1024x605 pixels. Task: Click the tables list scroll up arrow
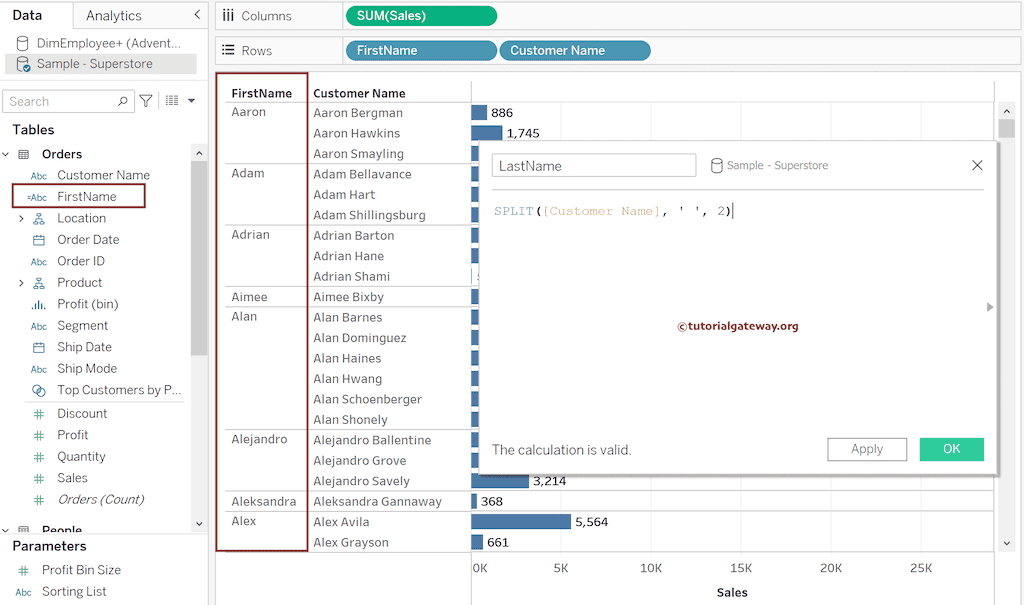tap(199, 153)
